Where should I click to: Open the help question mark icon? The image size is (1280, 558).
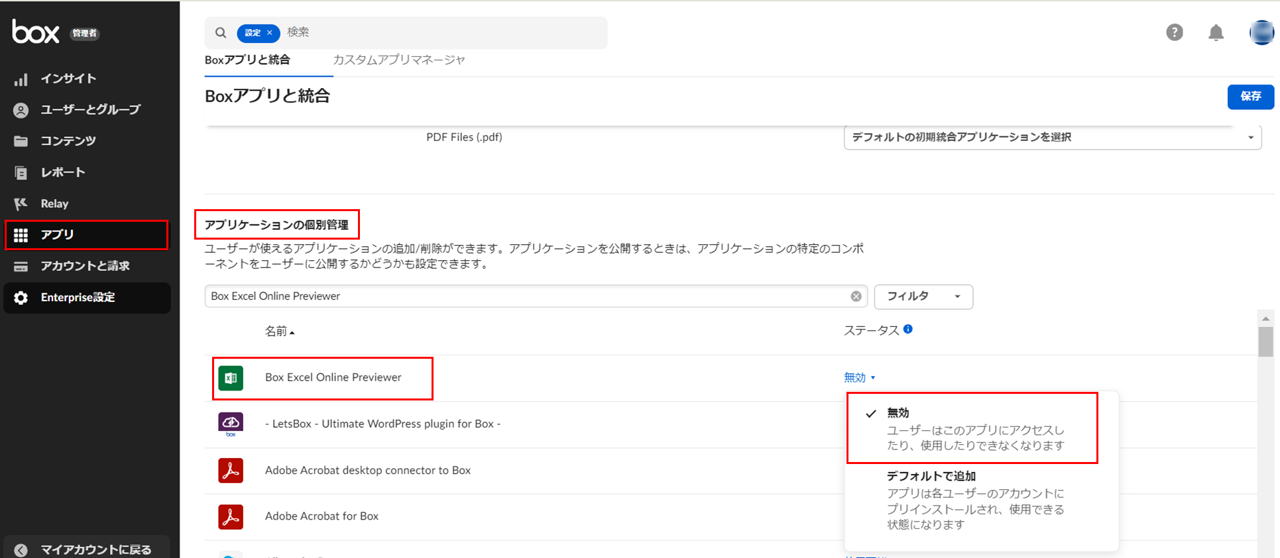click(1175, 32)
